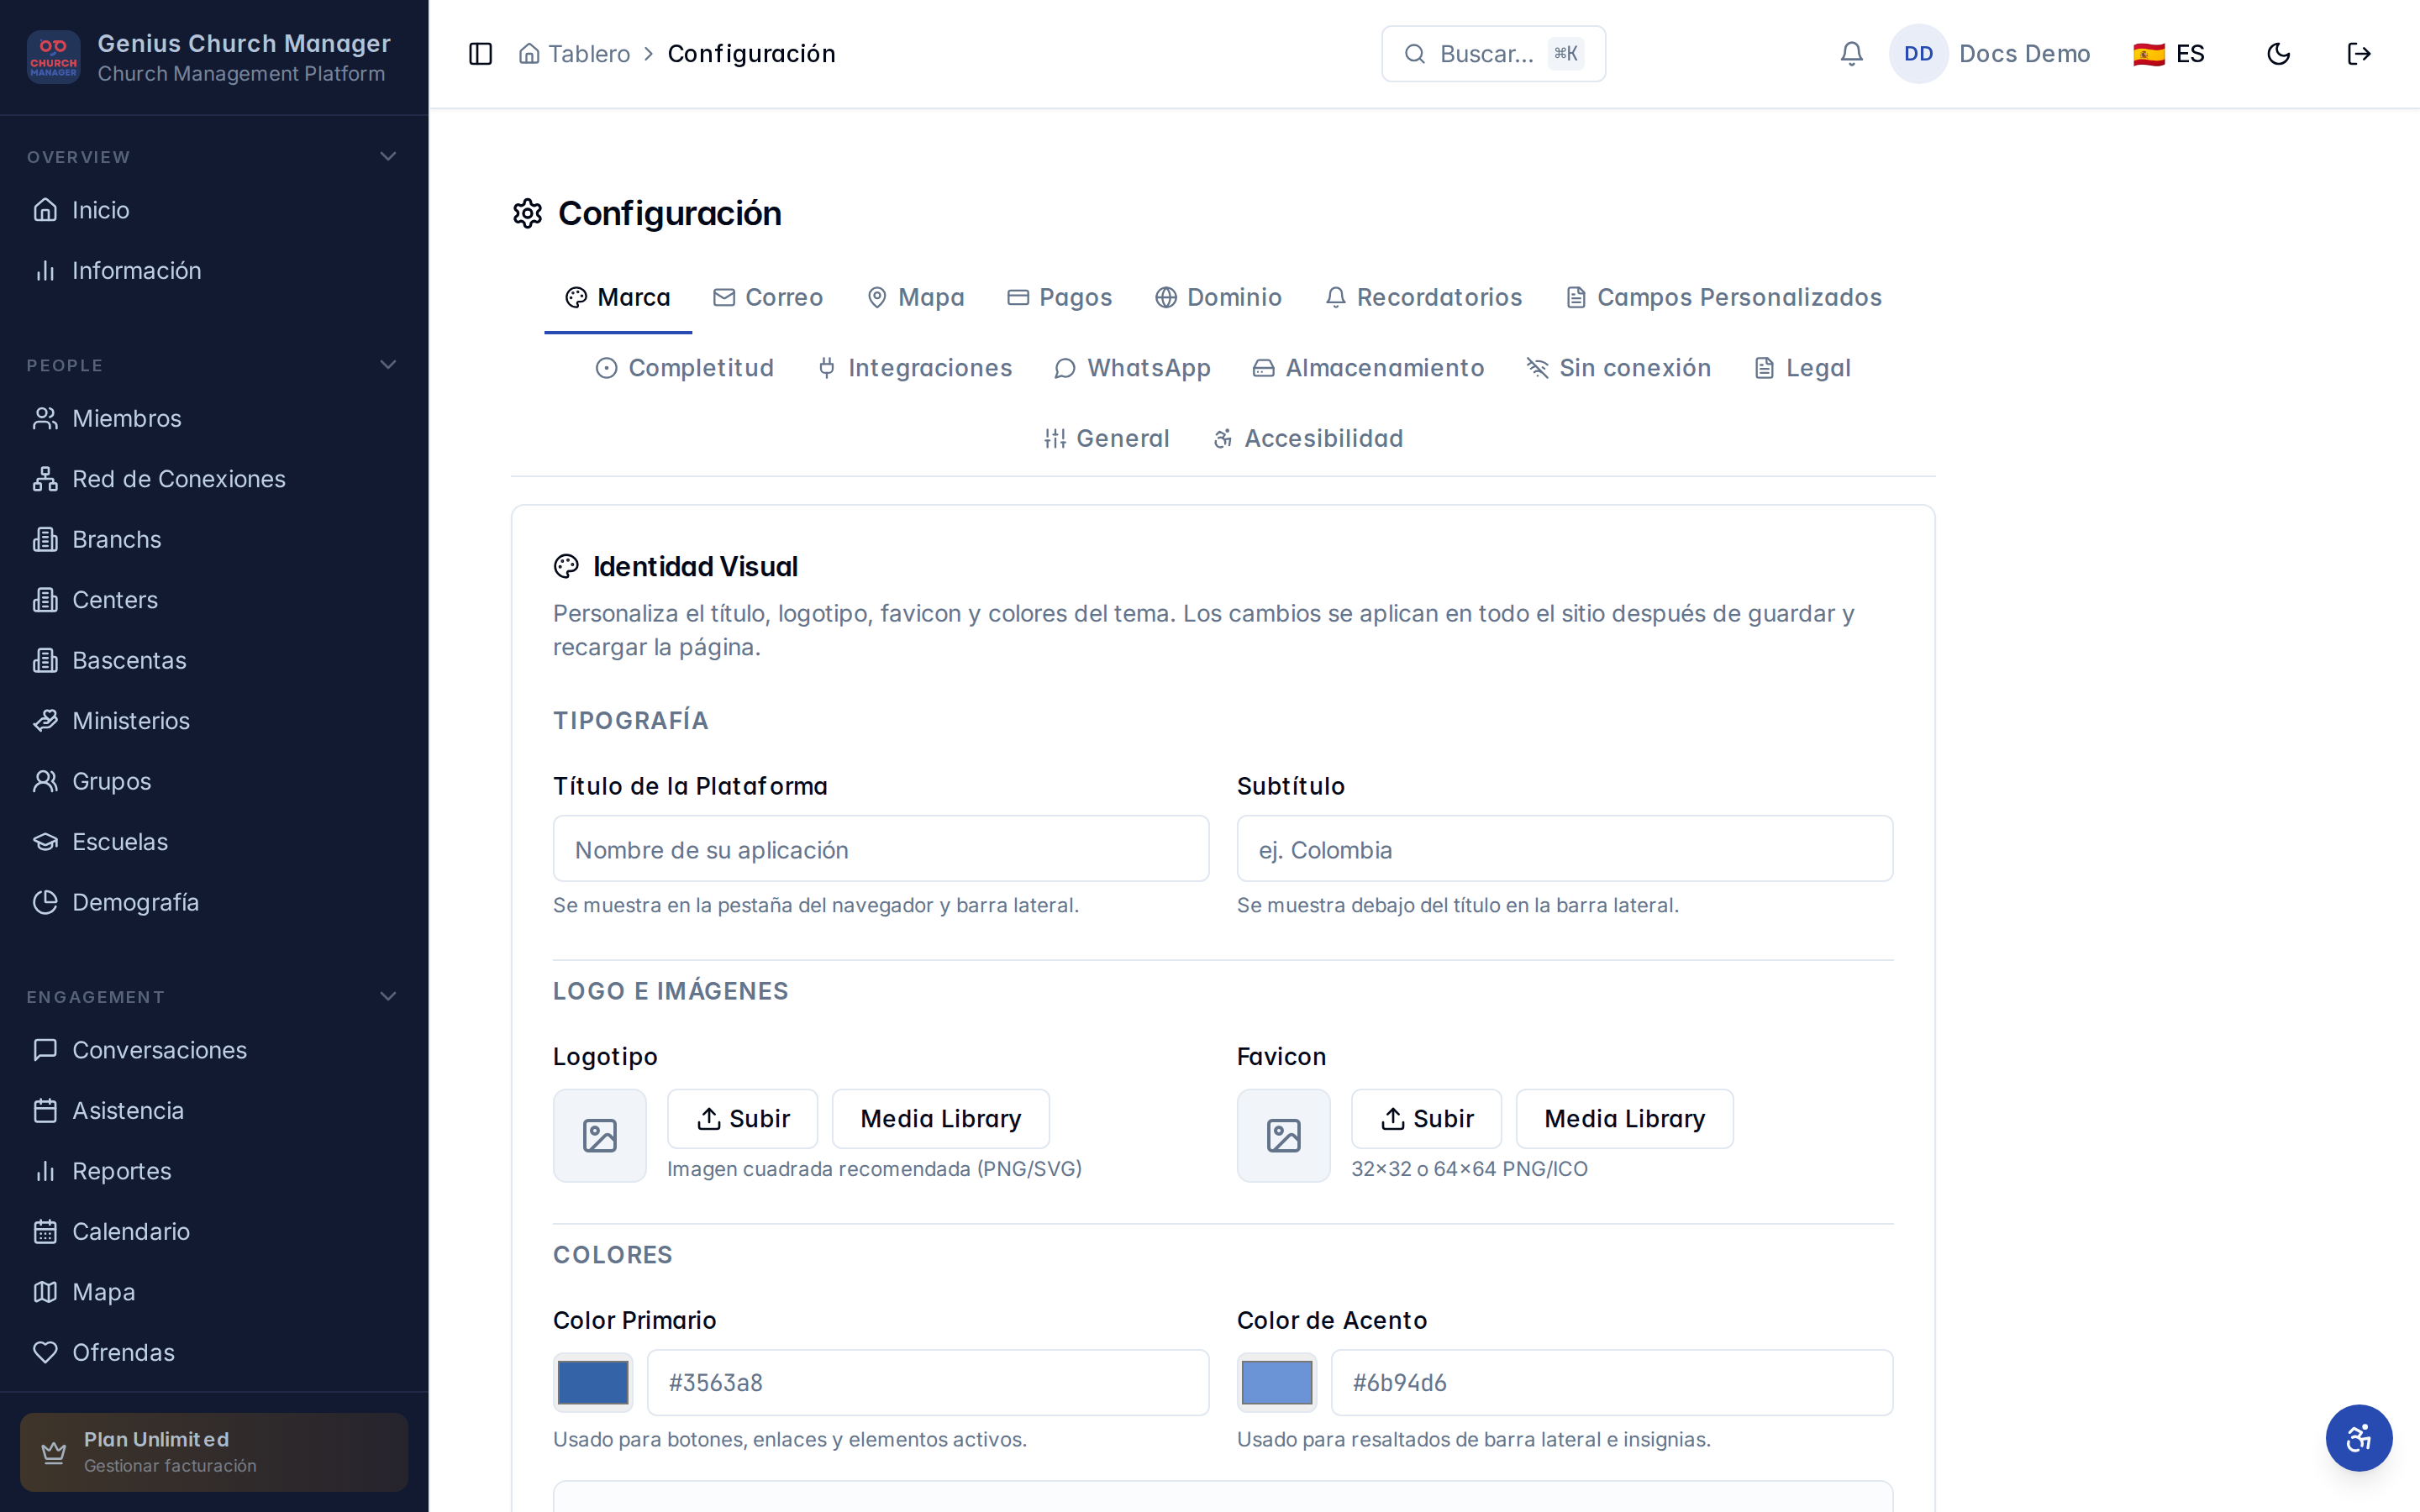Viewport: 2420px width, 1512px height.
Task: Open the General tab
Action: click(x=1106, y=438)
